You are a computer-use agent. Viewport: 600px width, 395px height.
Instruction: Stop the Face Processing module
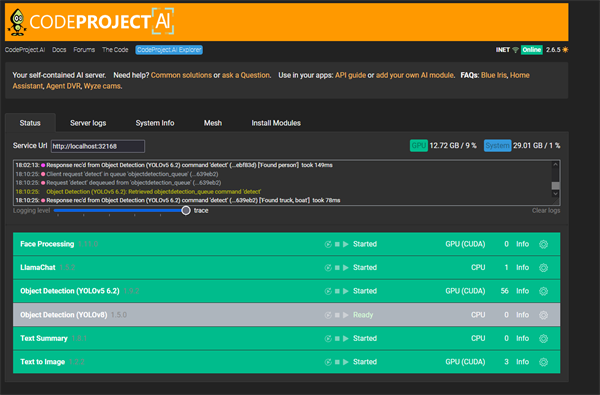(x=337, y=244)
